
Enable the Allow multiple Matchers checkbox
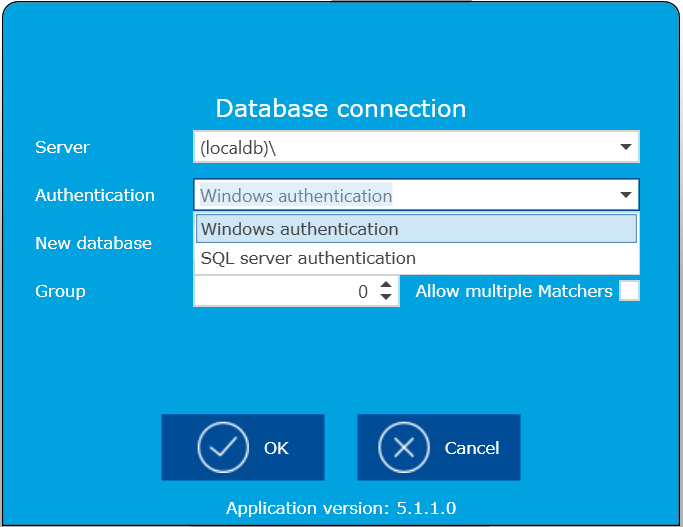coord(629,291)
